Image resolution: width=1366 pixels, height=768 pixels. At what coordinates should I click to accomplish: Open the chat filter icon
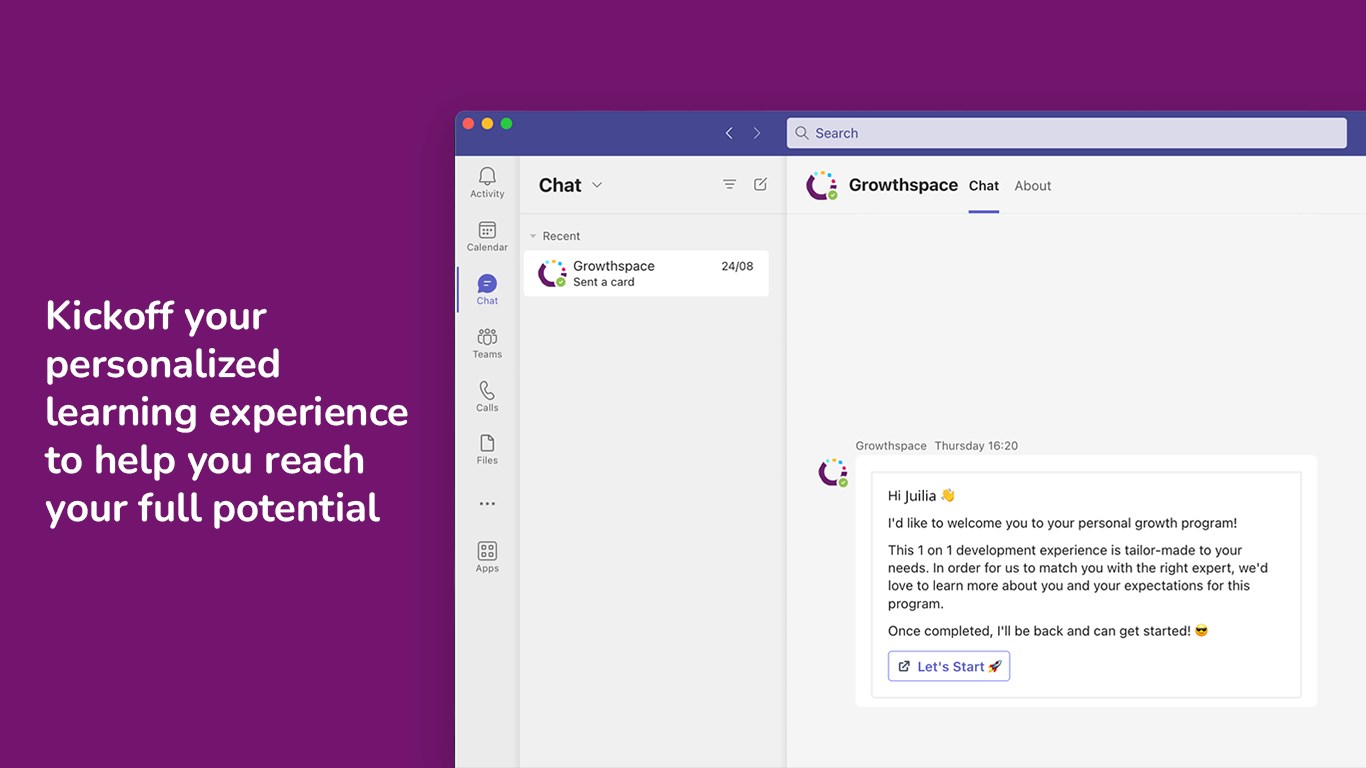[x=730, y=185]
